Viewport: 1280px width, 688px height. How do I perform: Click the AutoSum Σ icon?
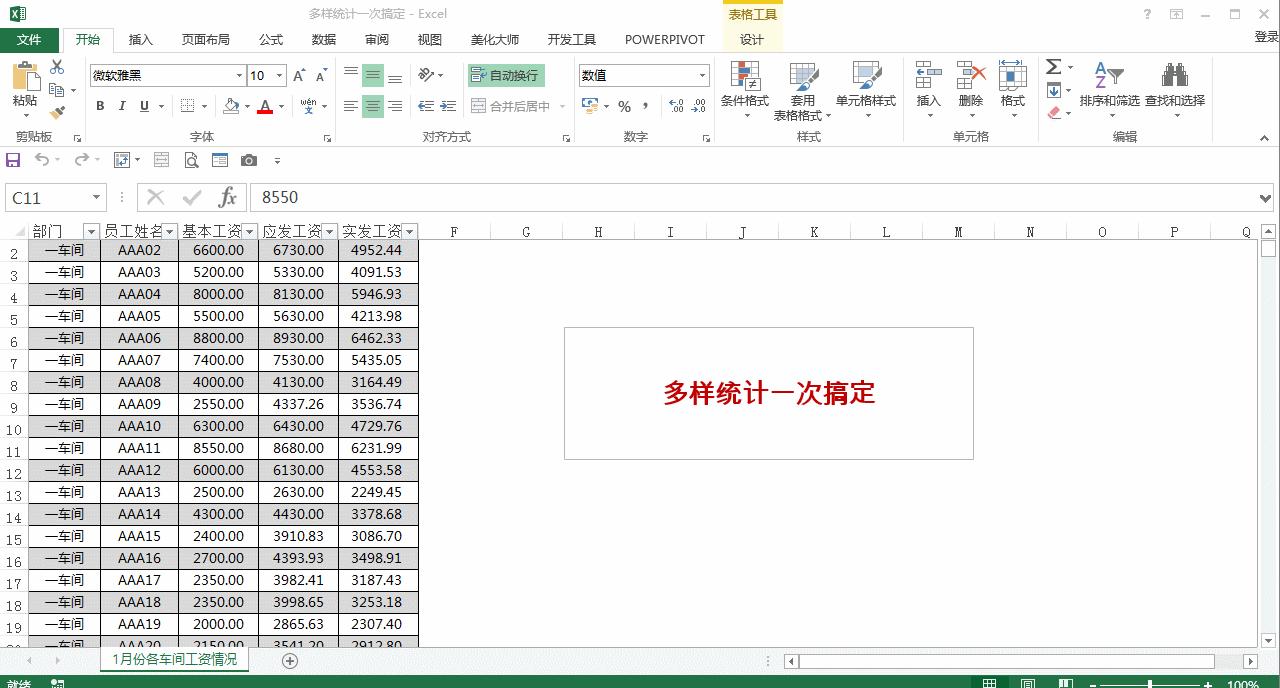tap(1051, 67)
